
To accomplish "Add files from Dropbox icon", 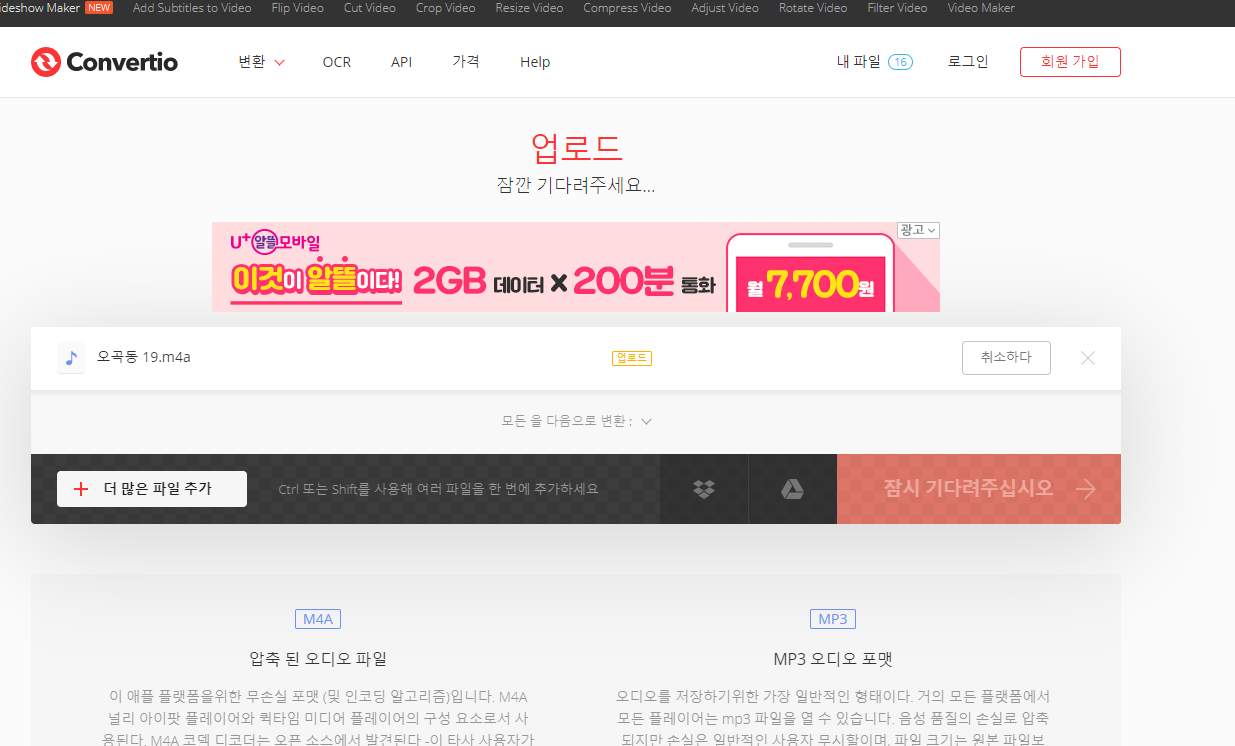I will pos(704,489).
